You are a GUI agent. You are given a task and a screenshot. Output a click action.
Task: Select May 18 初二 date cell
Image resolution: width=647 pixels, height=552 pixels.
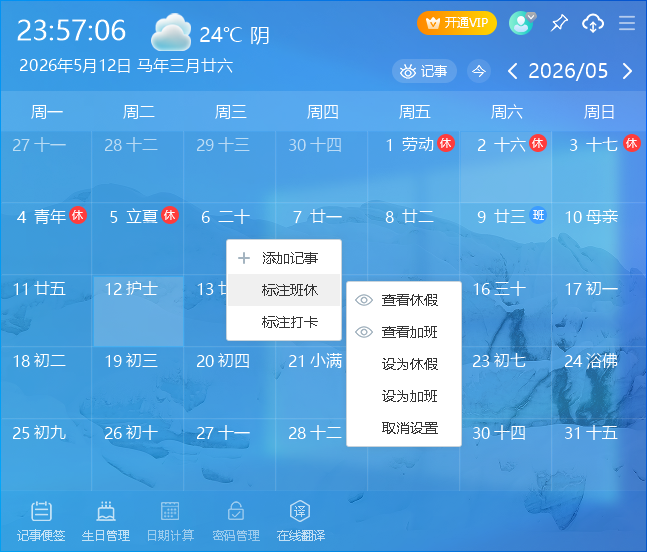[x=46, y=383]
